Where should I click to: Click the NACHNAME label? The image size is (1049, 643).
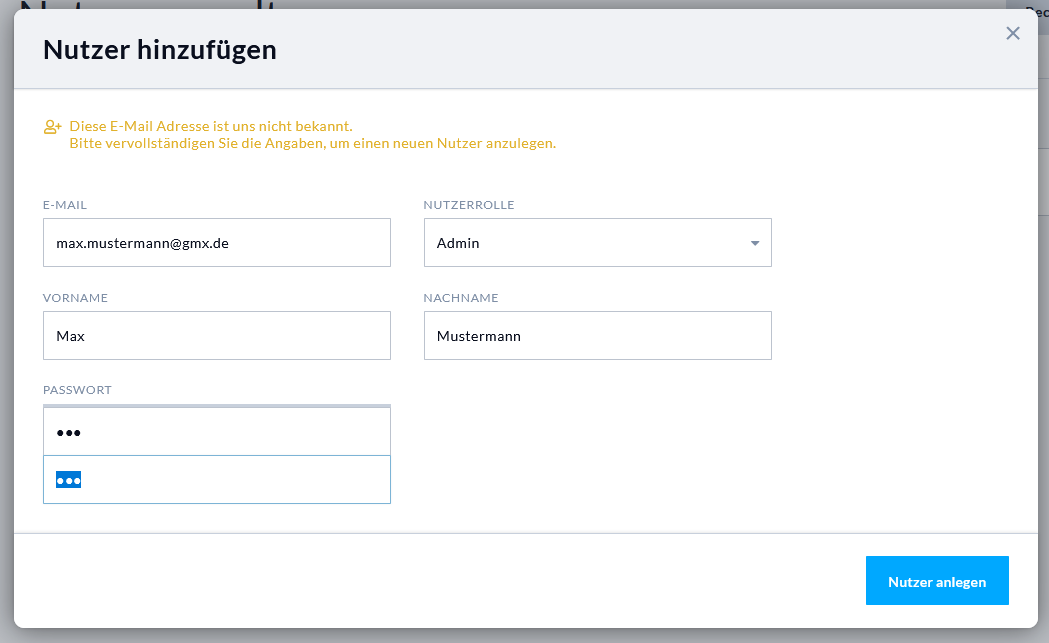(x=461, y=298)
